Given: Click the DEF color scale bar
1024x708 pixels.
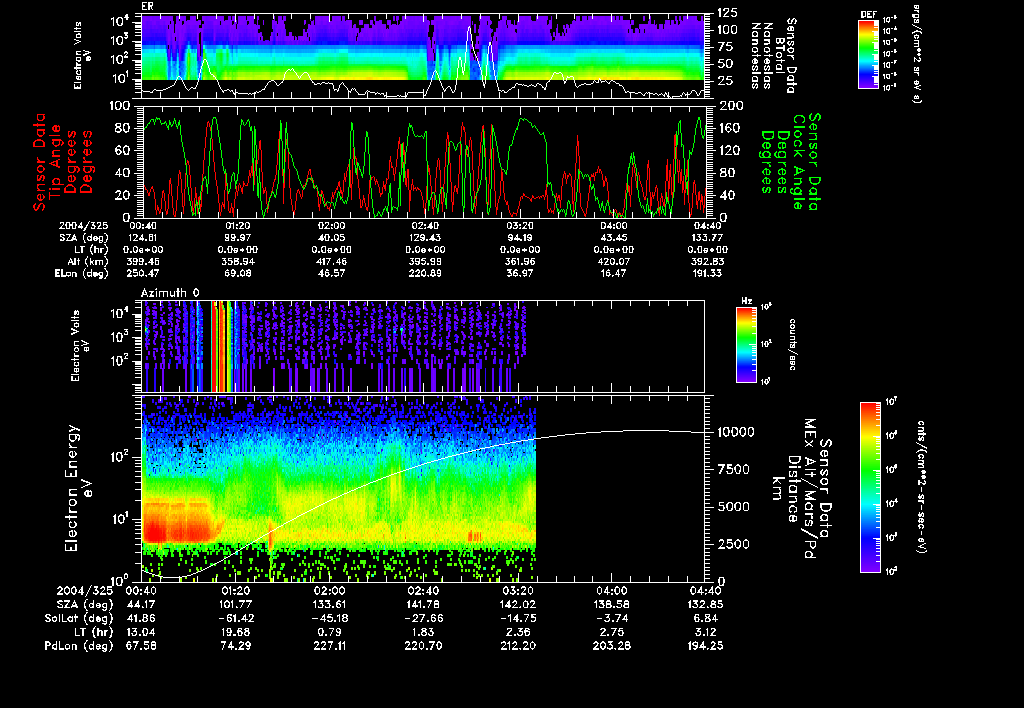Looking at the screenshot, I should coord(868,54).
